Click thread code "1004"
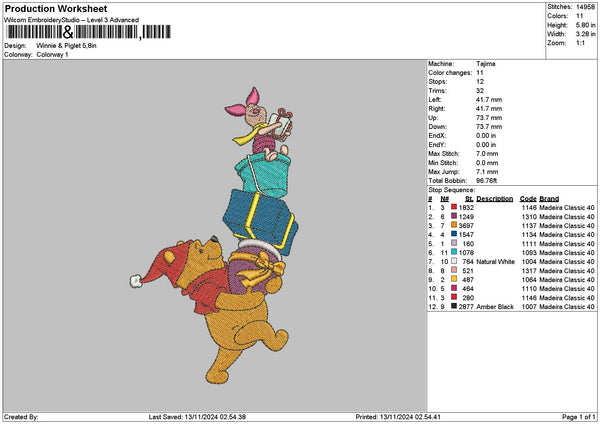The image size is (600, 424). [529, 261]
